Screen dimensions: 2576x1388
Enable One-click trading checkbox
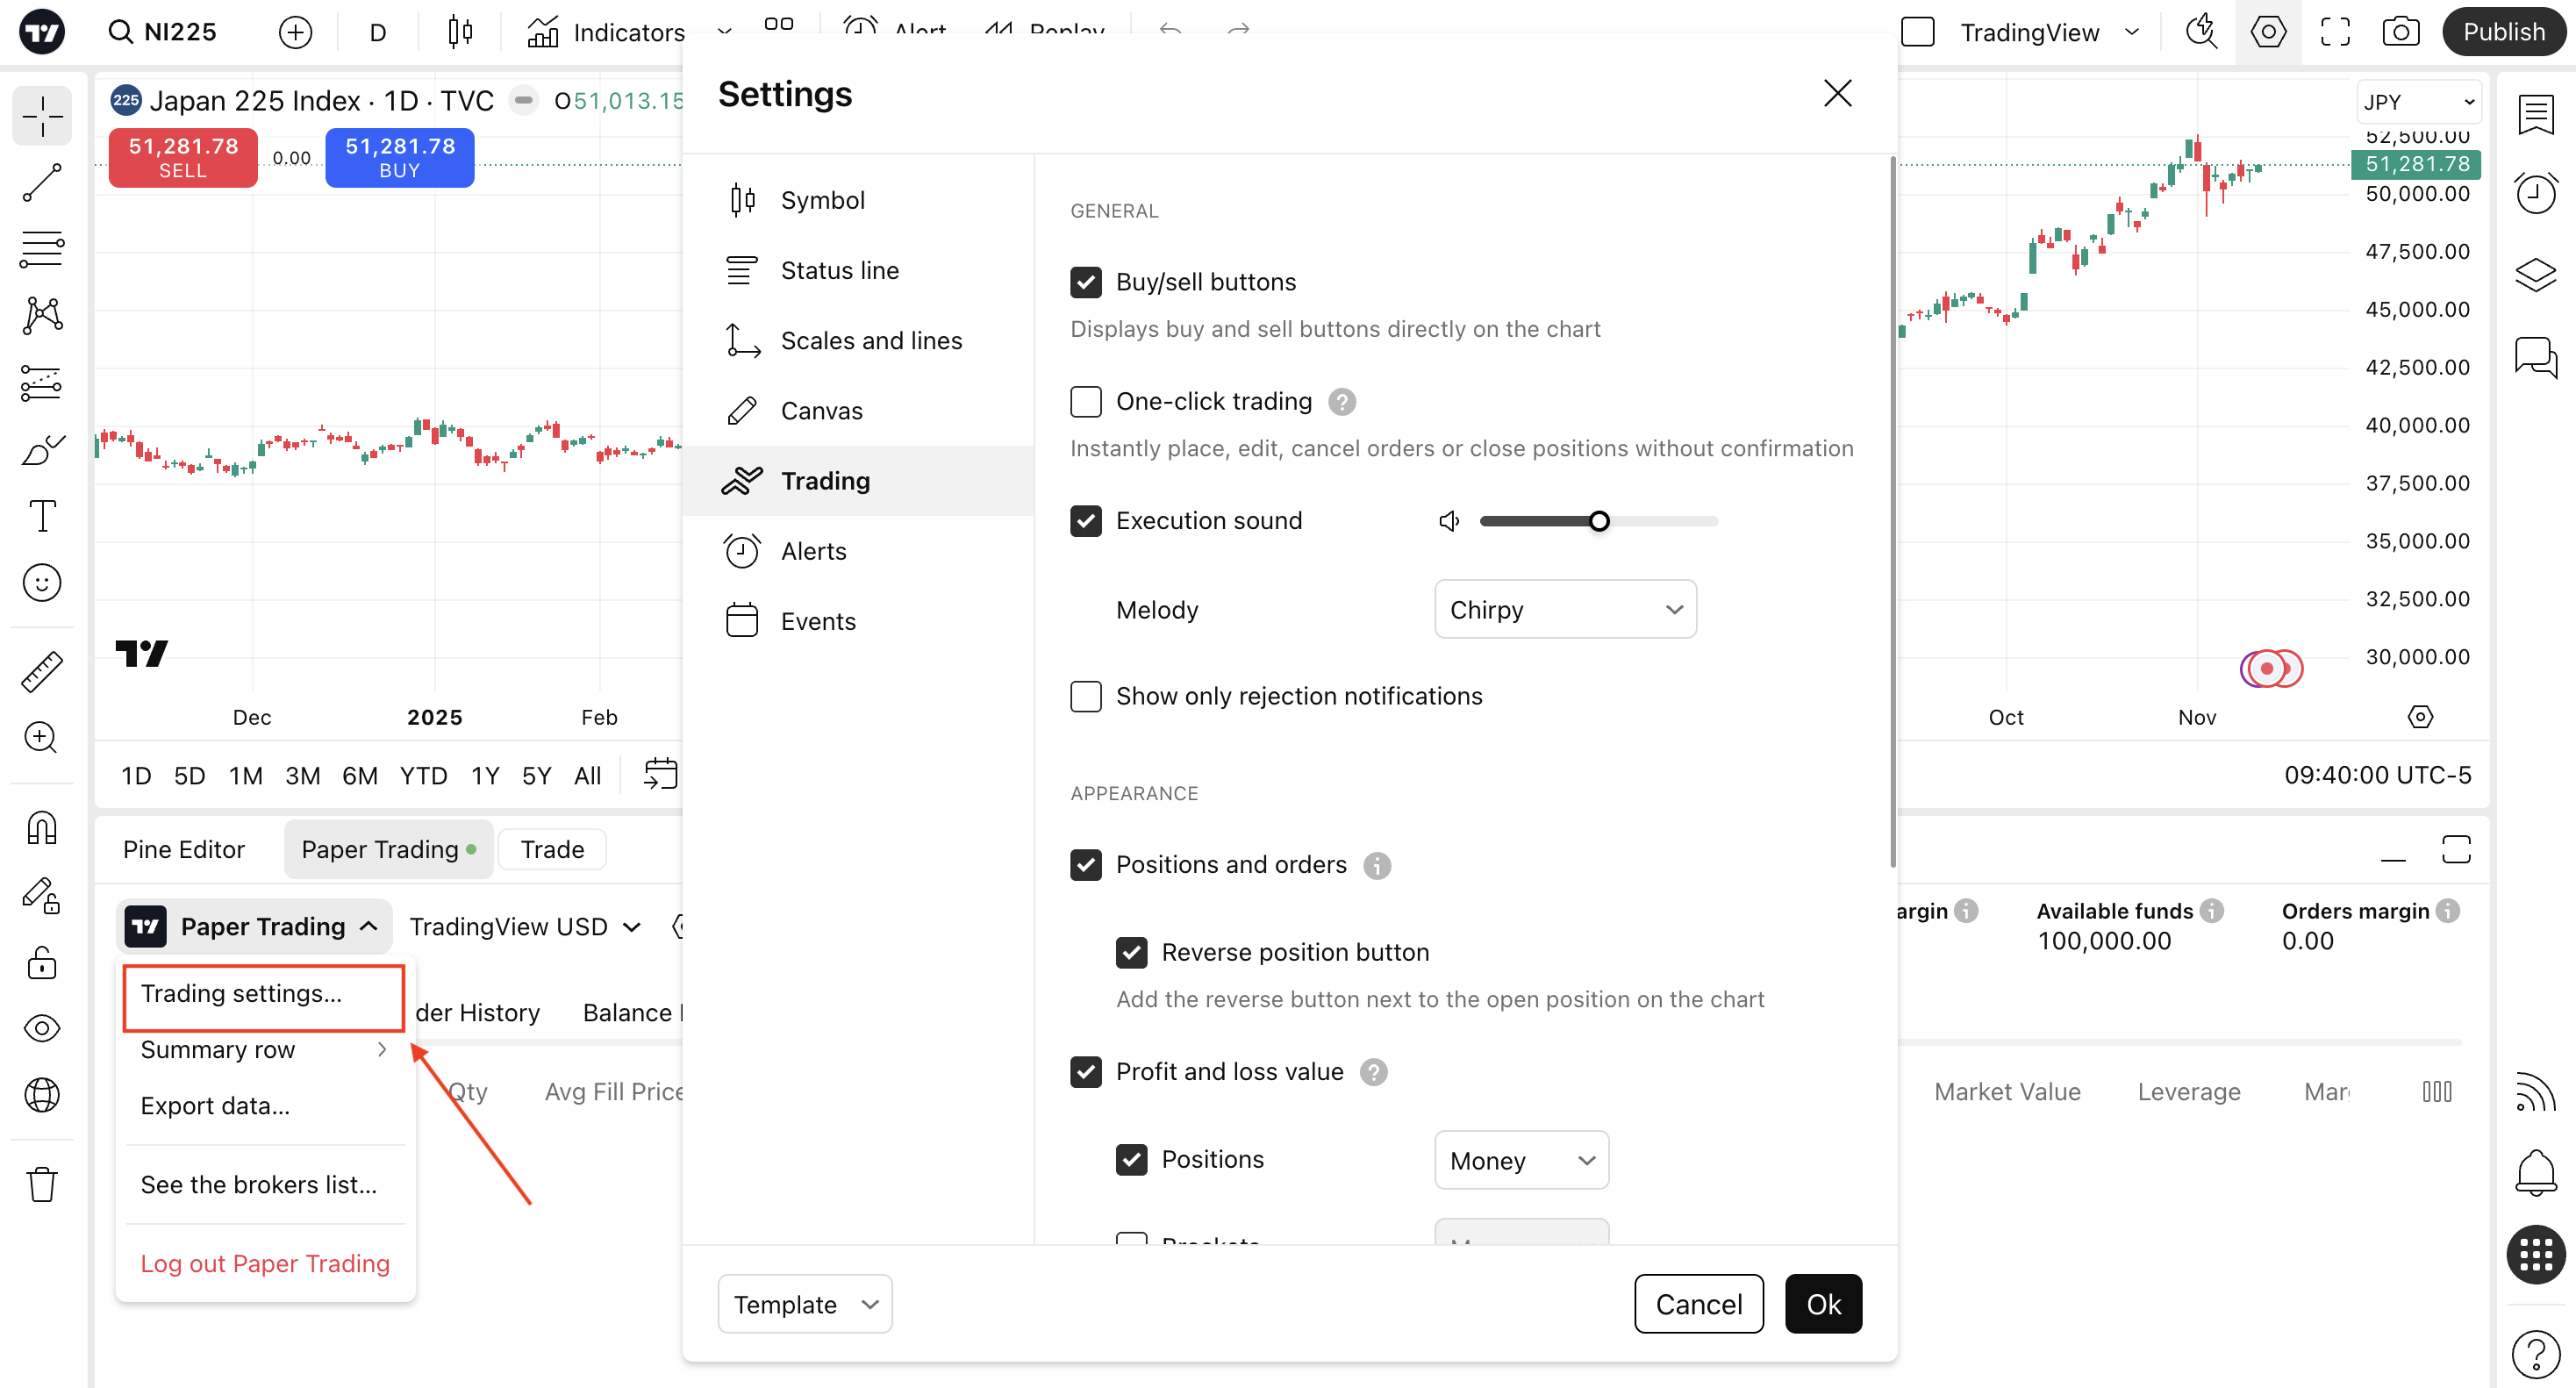(x=1086, y=401)
